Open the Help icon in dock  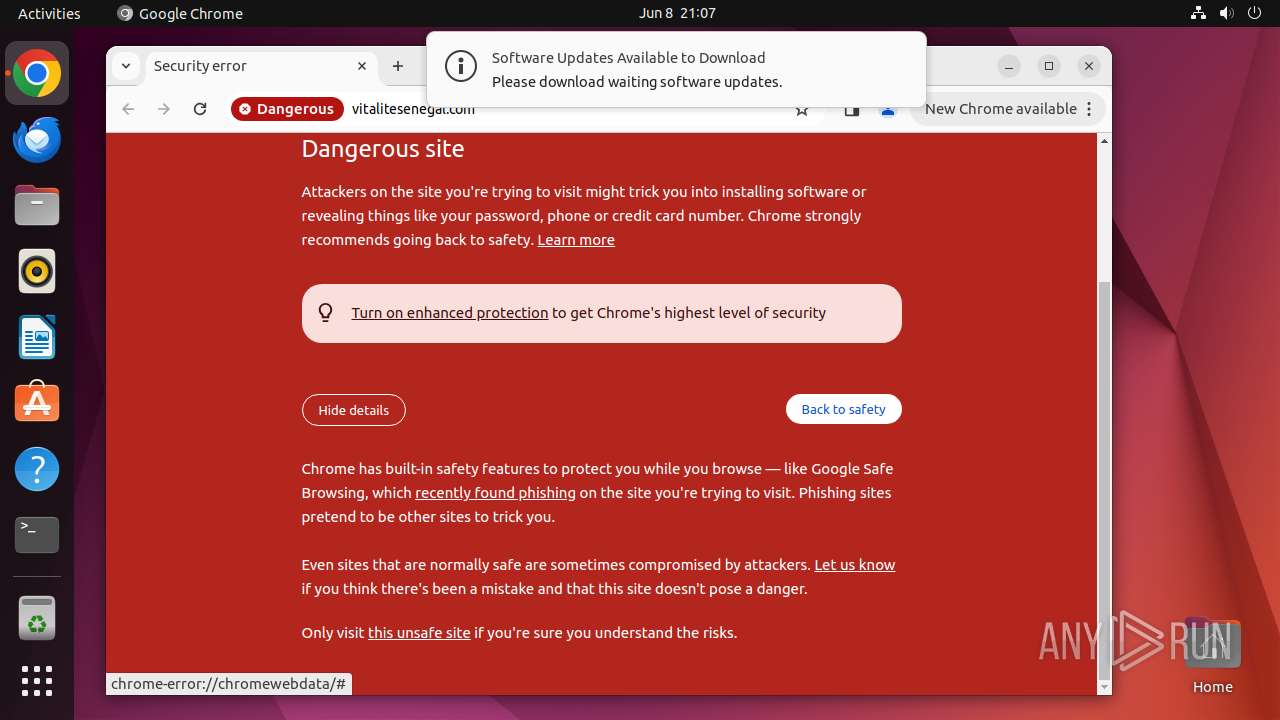[x=37, y=469]
